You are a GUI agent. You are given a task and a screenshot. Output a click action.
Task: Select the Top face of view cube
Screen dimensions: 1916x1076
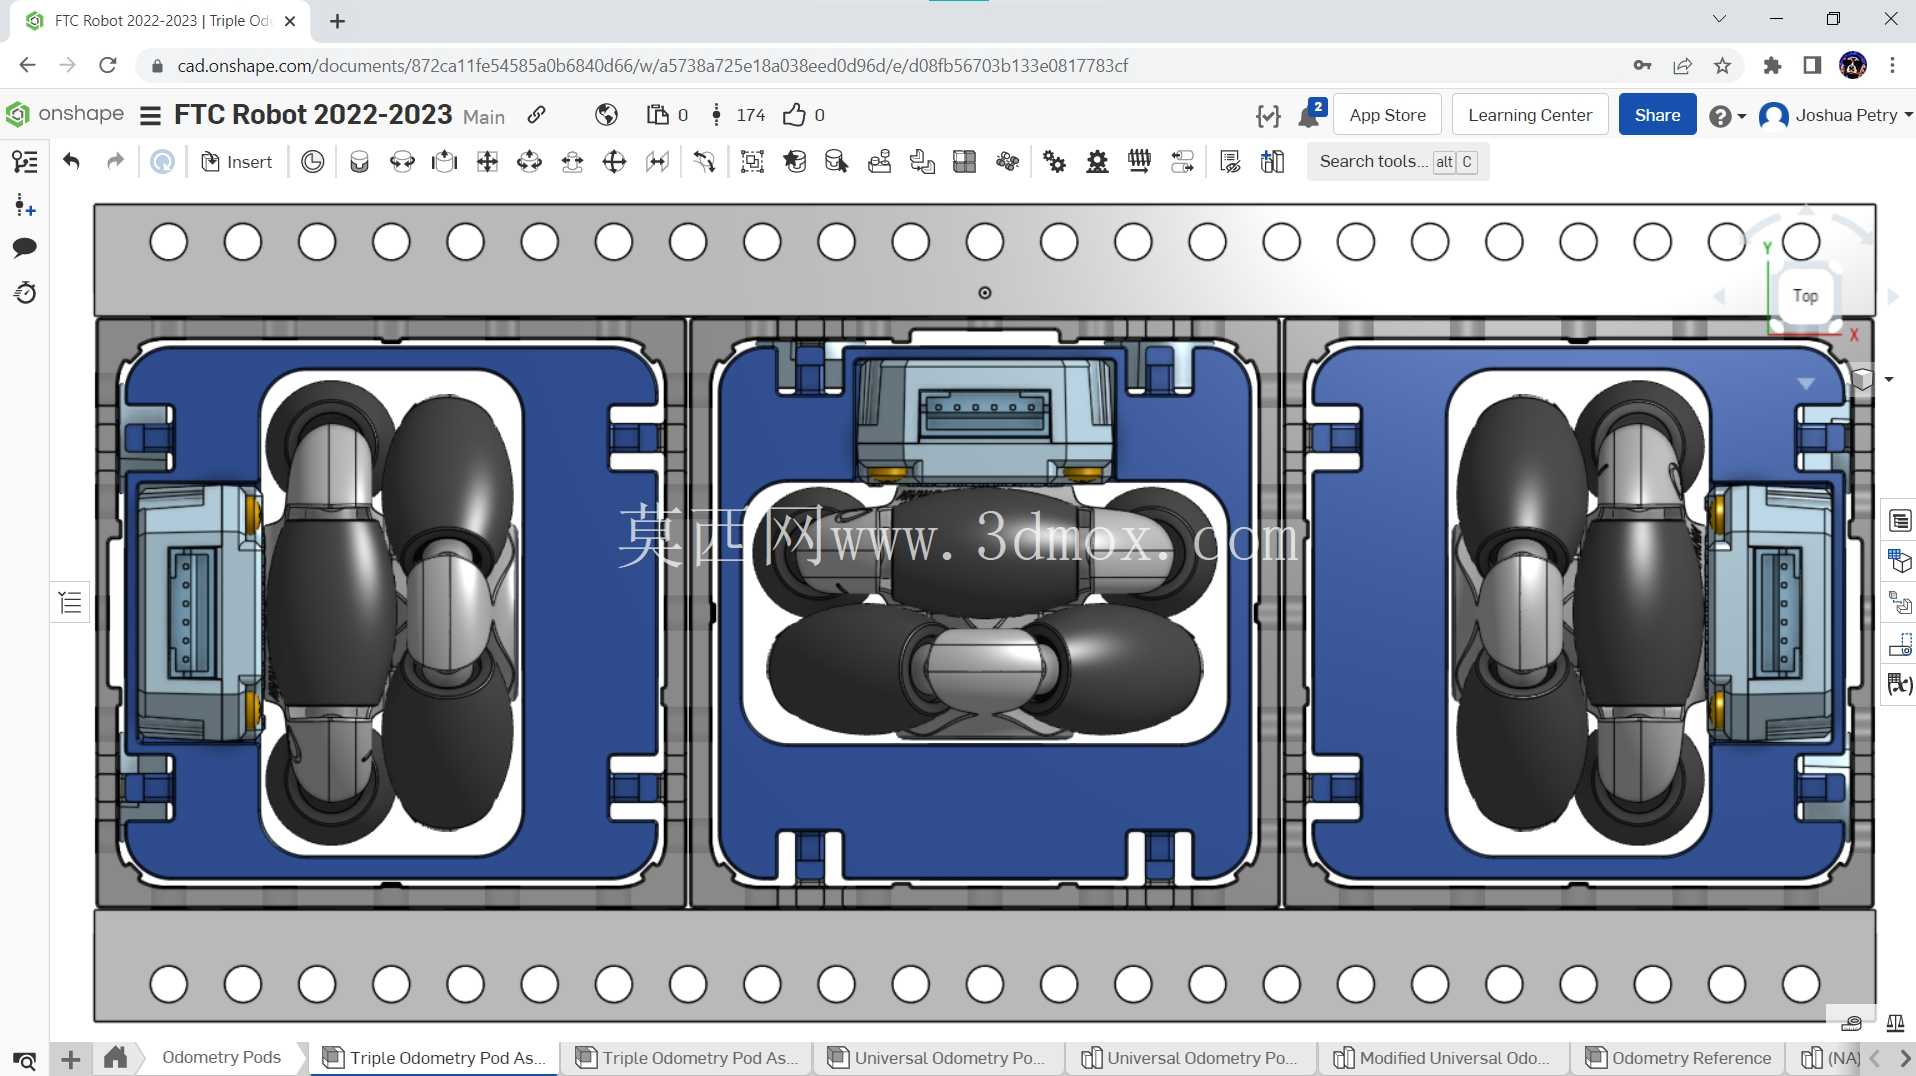(x=1805, y=296)
